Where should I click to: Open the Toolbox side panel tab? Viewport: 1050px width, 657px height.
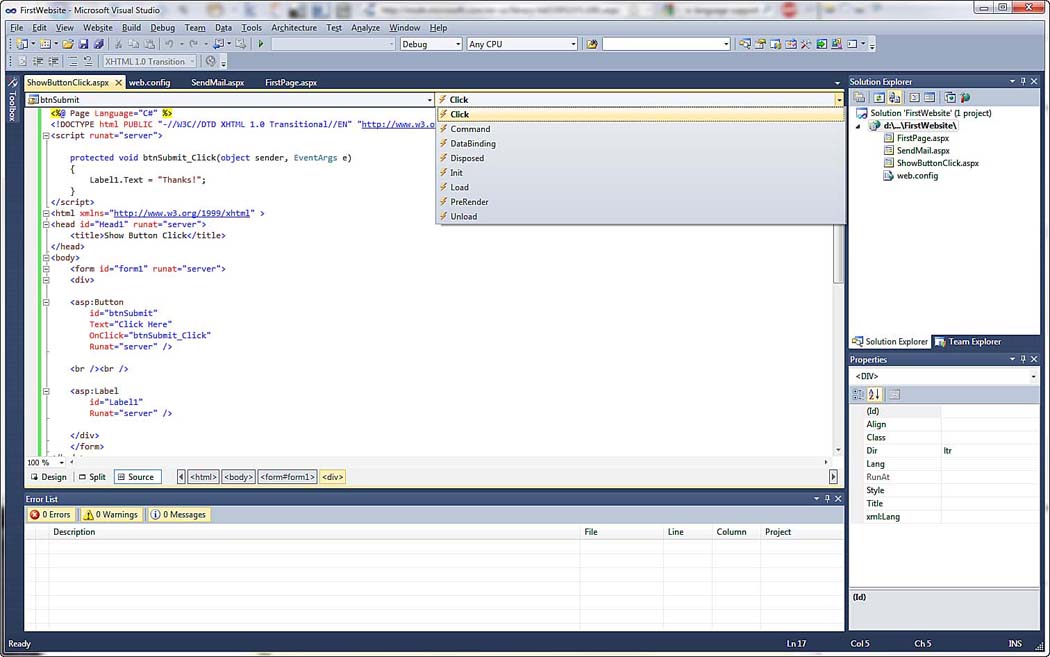(12, 99)
